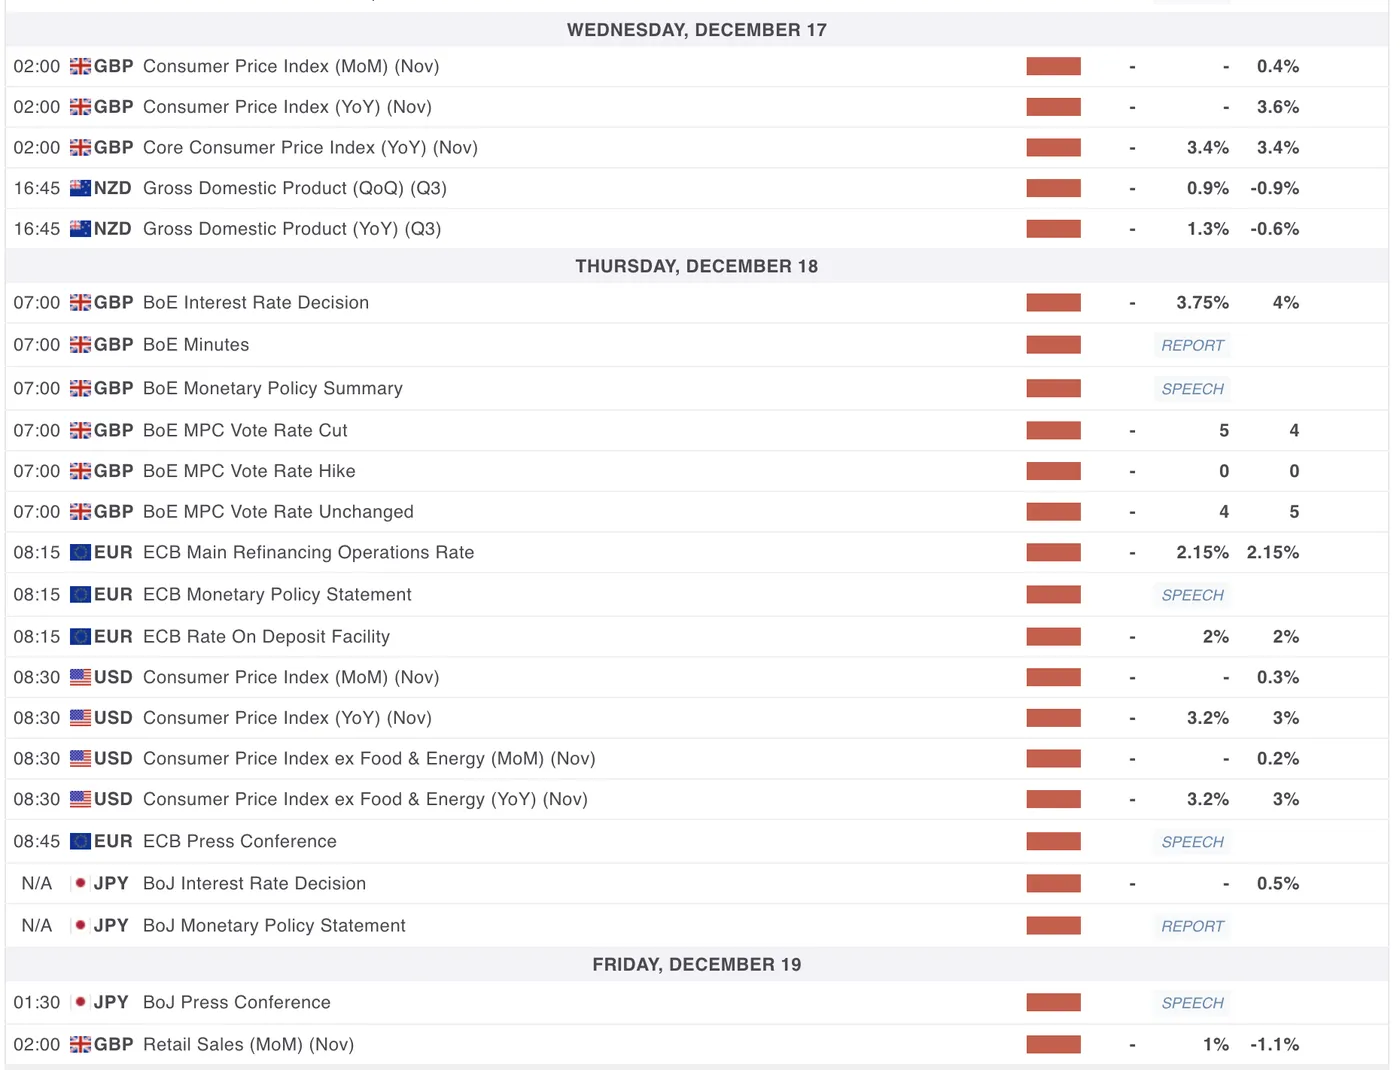Open GBP Core Consumer Price Index (YoY) event
The image size is (1400, 1070).
310,147
